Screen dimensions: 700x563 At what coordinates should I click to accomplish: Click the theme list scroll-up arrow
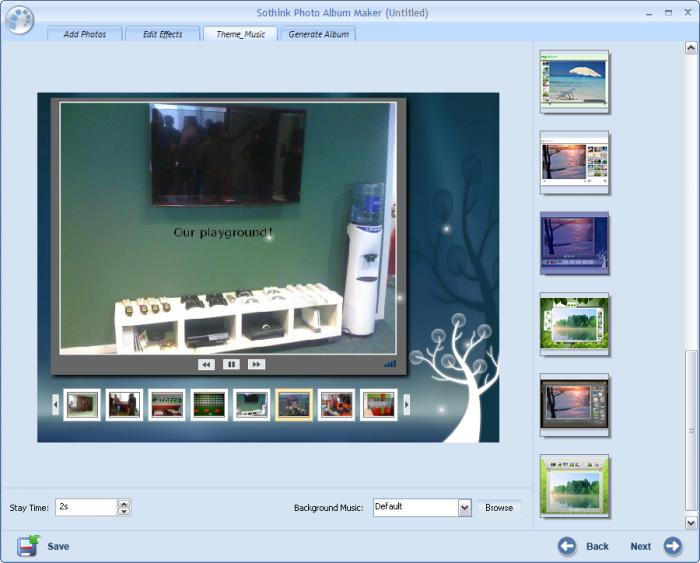pos(691,48)
